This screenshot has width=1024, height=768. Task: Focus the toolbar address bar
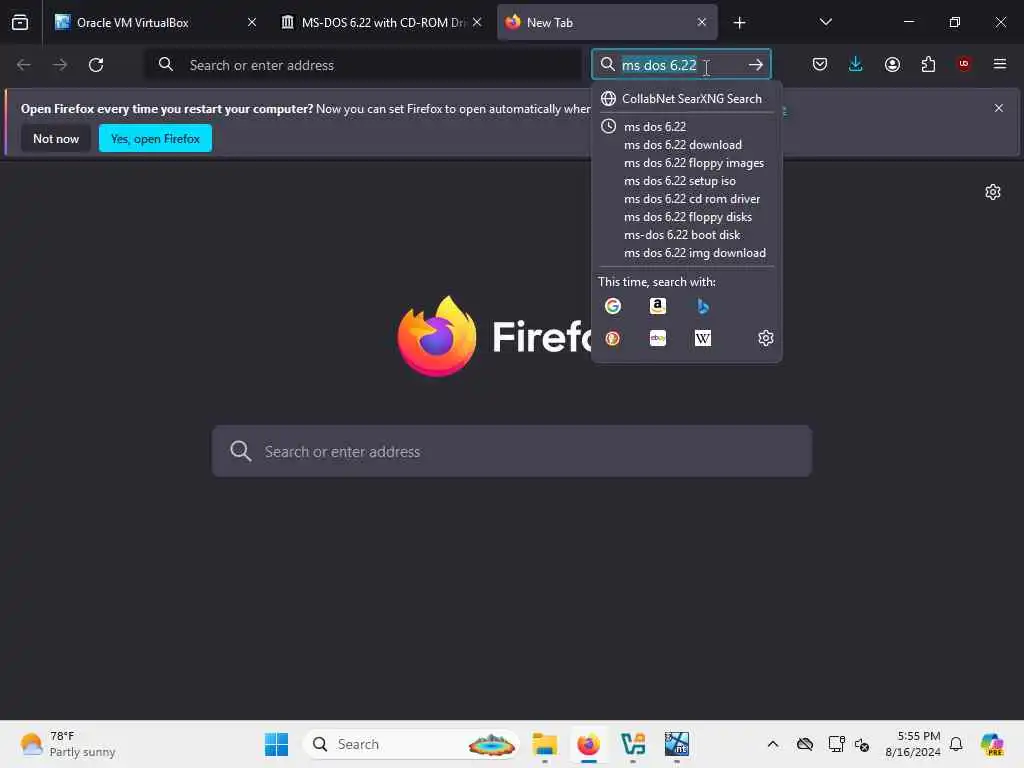coord(363,65)
